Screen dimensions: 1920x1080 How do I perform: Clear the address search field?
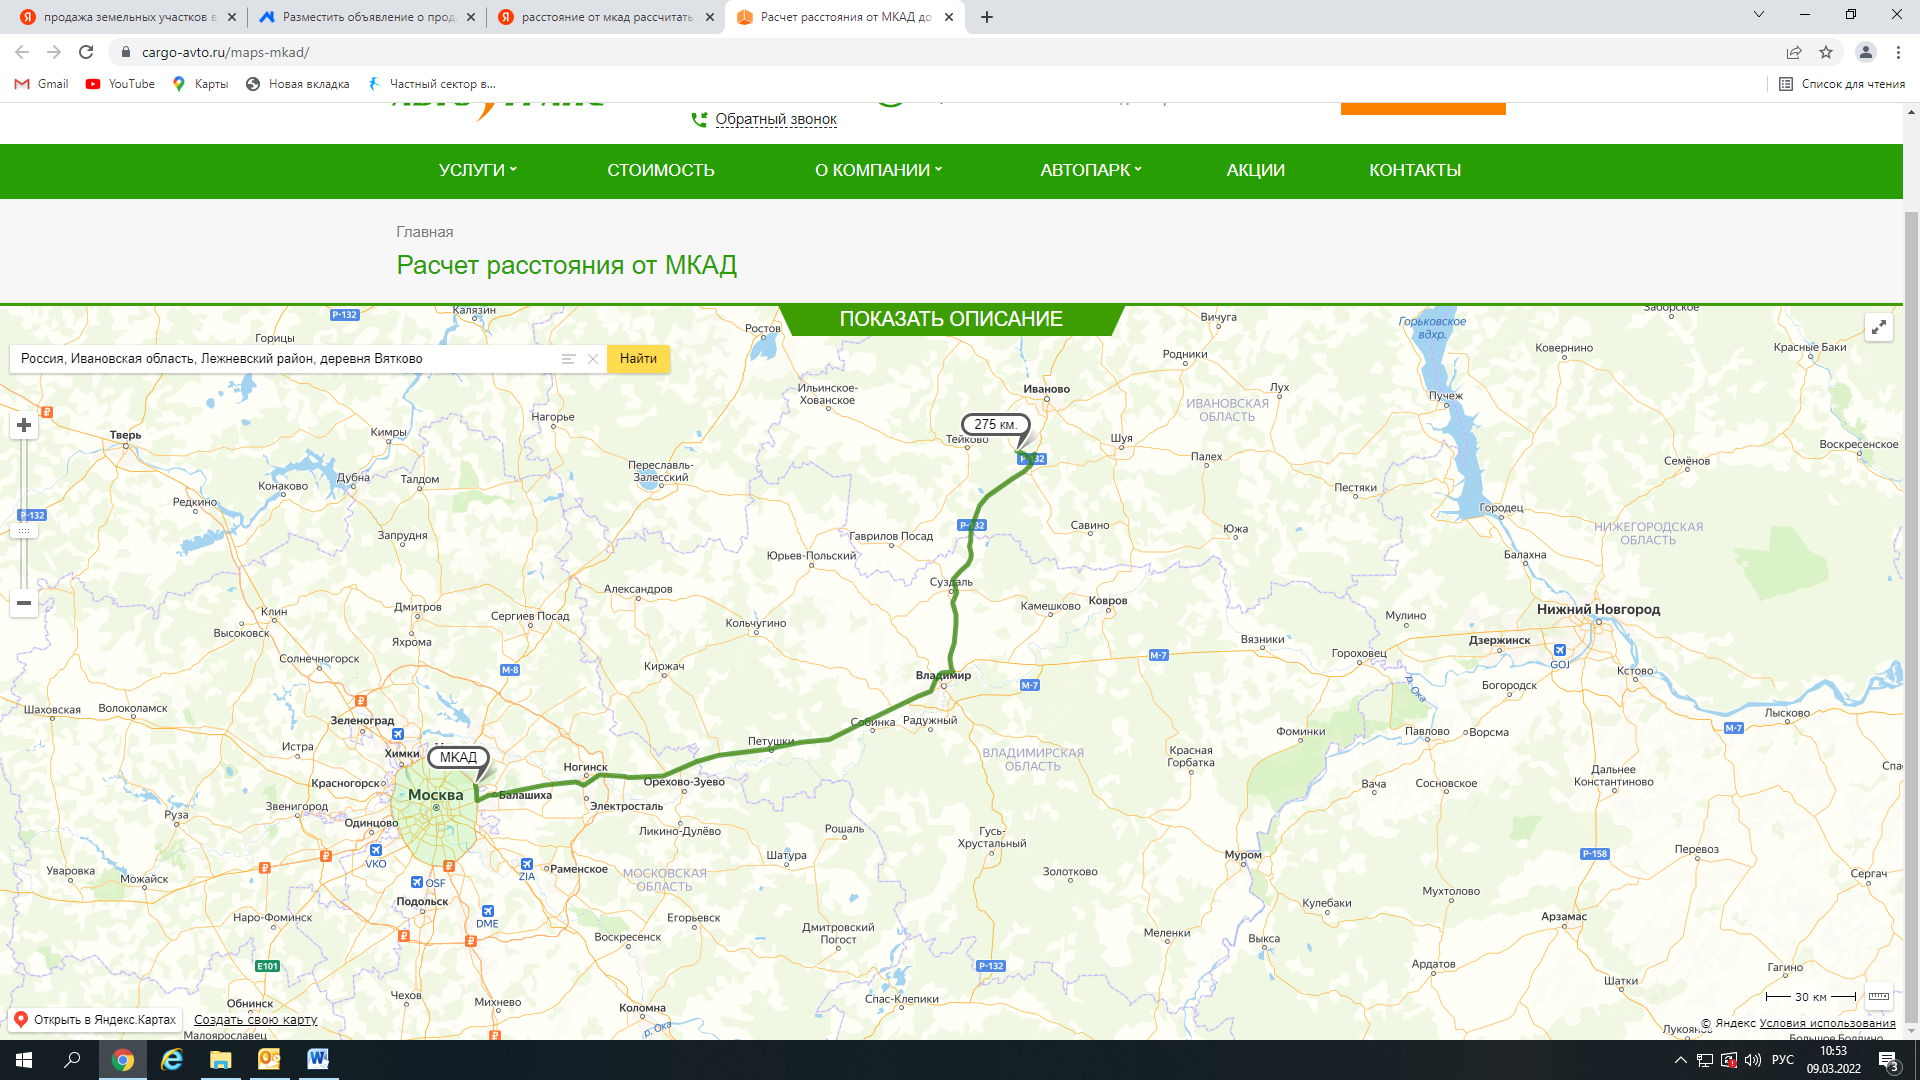pyautogui.click(x=593, y=359)
